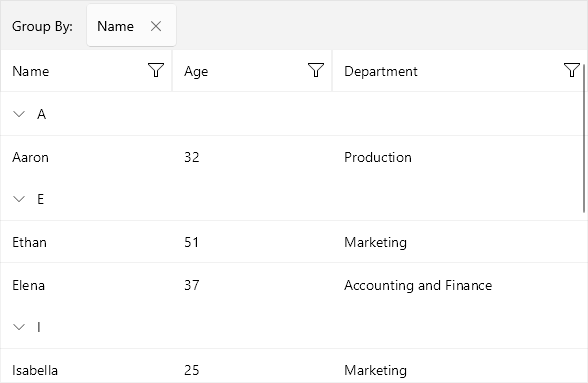This screenshot has width=588, height=383.
Task: Click the vertical scrollbar thumb
Action: tap(584, 138)
